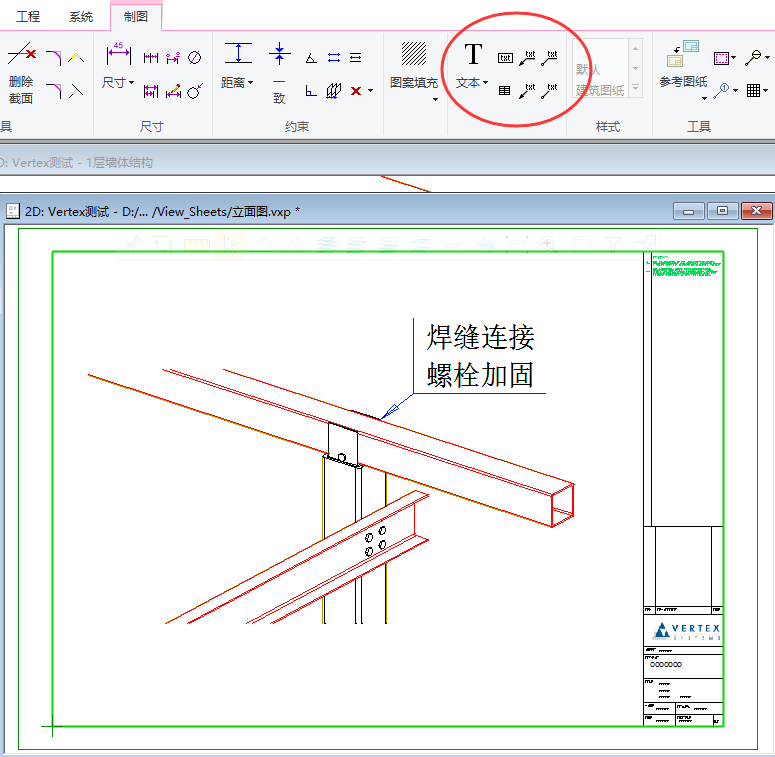The height and width of the screenshot is (757, 775).
Task: Click the grid tool icon
Action: (753, 90)
